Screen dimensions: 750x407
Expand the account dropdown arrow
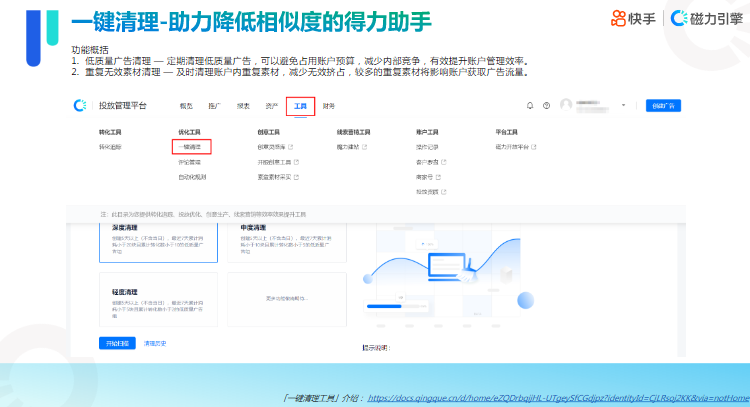(623, 105)
